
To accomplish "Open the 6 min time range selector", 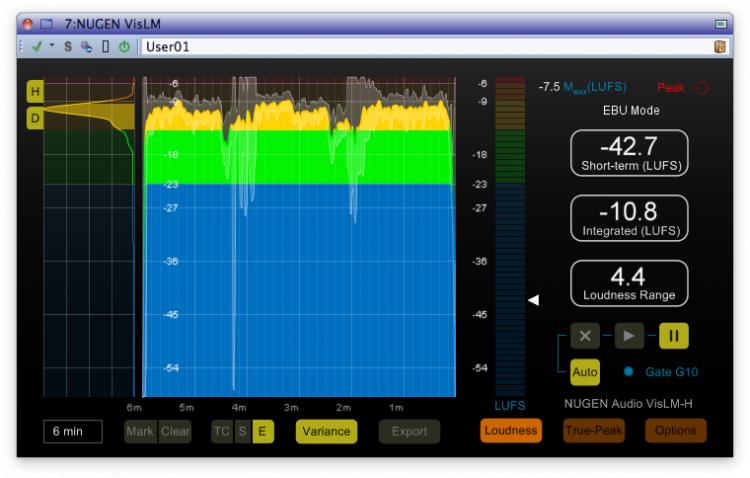I will coord(72,431).
